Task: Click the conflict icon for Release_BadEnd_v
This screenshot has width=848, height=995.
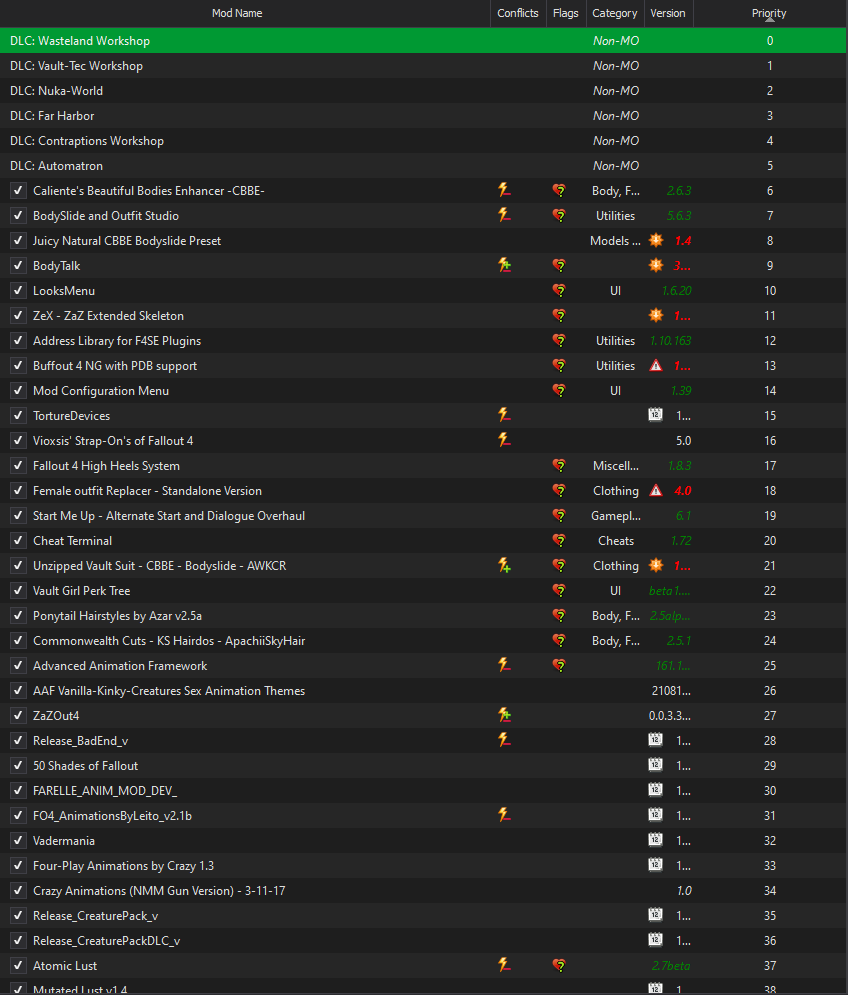Action: pos(504,740)
